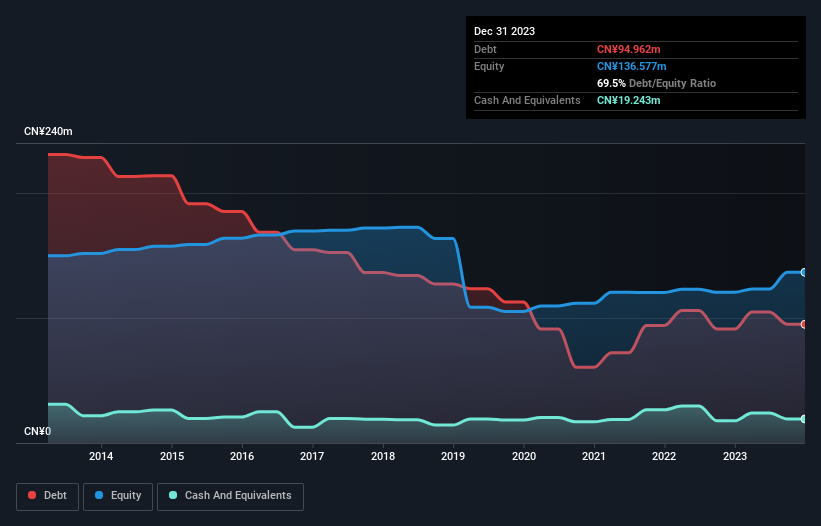The image size is (821, 526).
Task: Click the CN¥94.962m debt value in tooltip
Action: [628, 49]
